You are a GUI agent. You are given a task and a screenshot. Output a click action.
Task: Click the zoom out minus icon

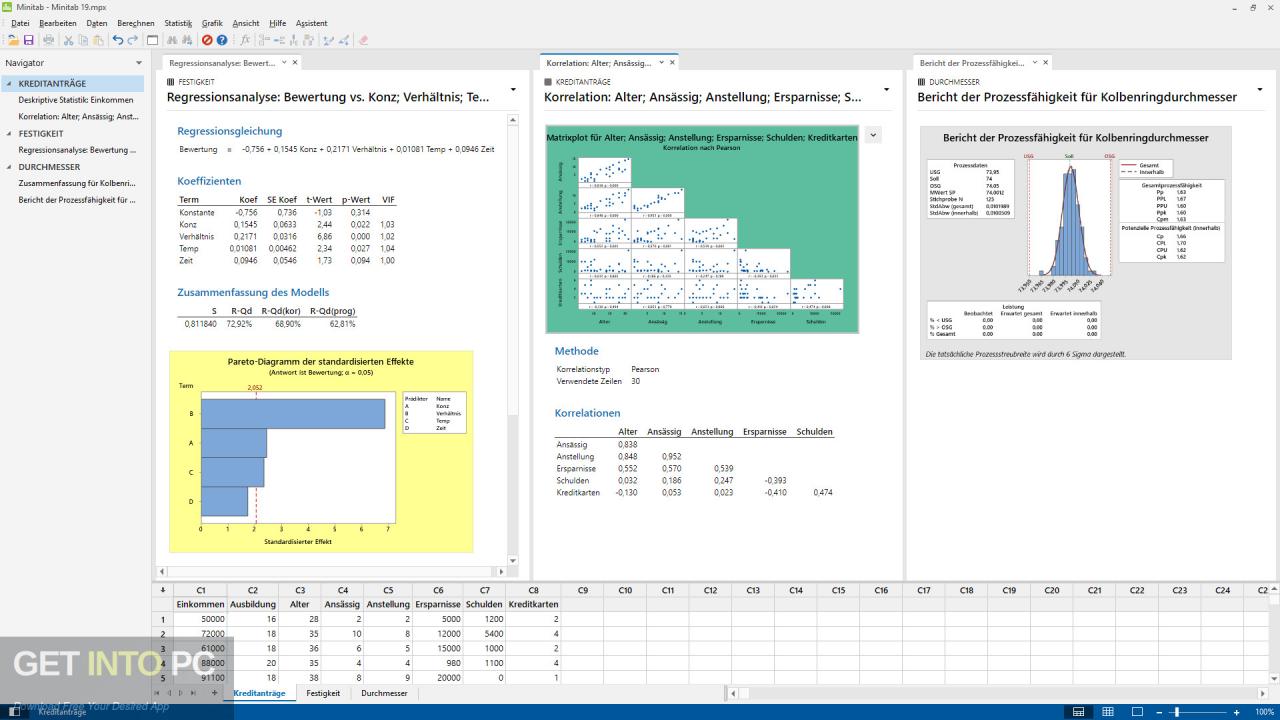tap(1159, 712)
